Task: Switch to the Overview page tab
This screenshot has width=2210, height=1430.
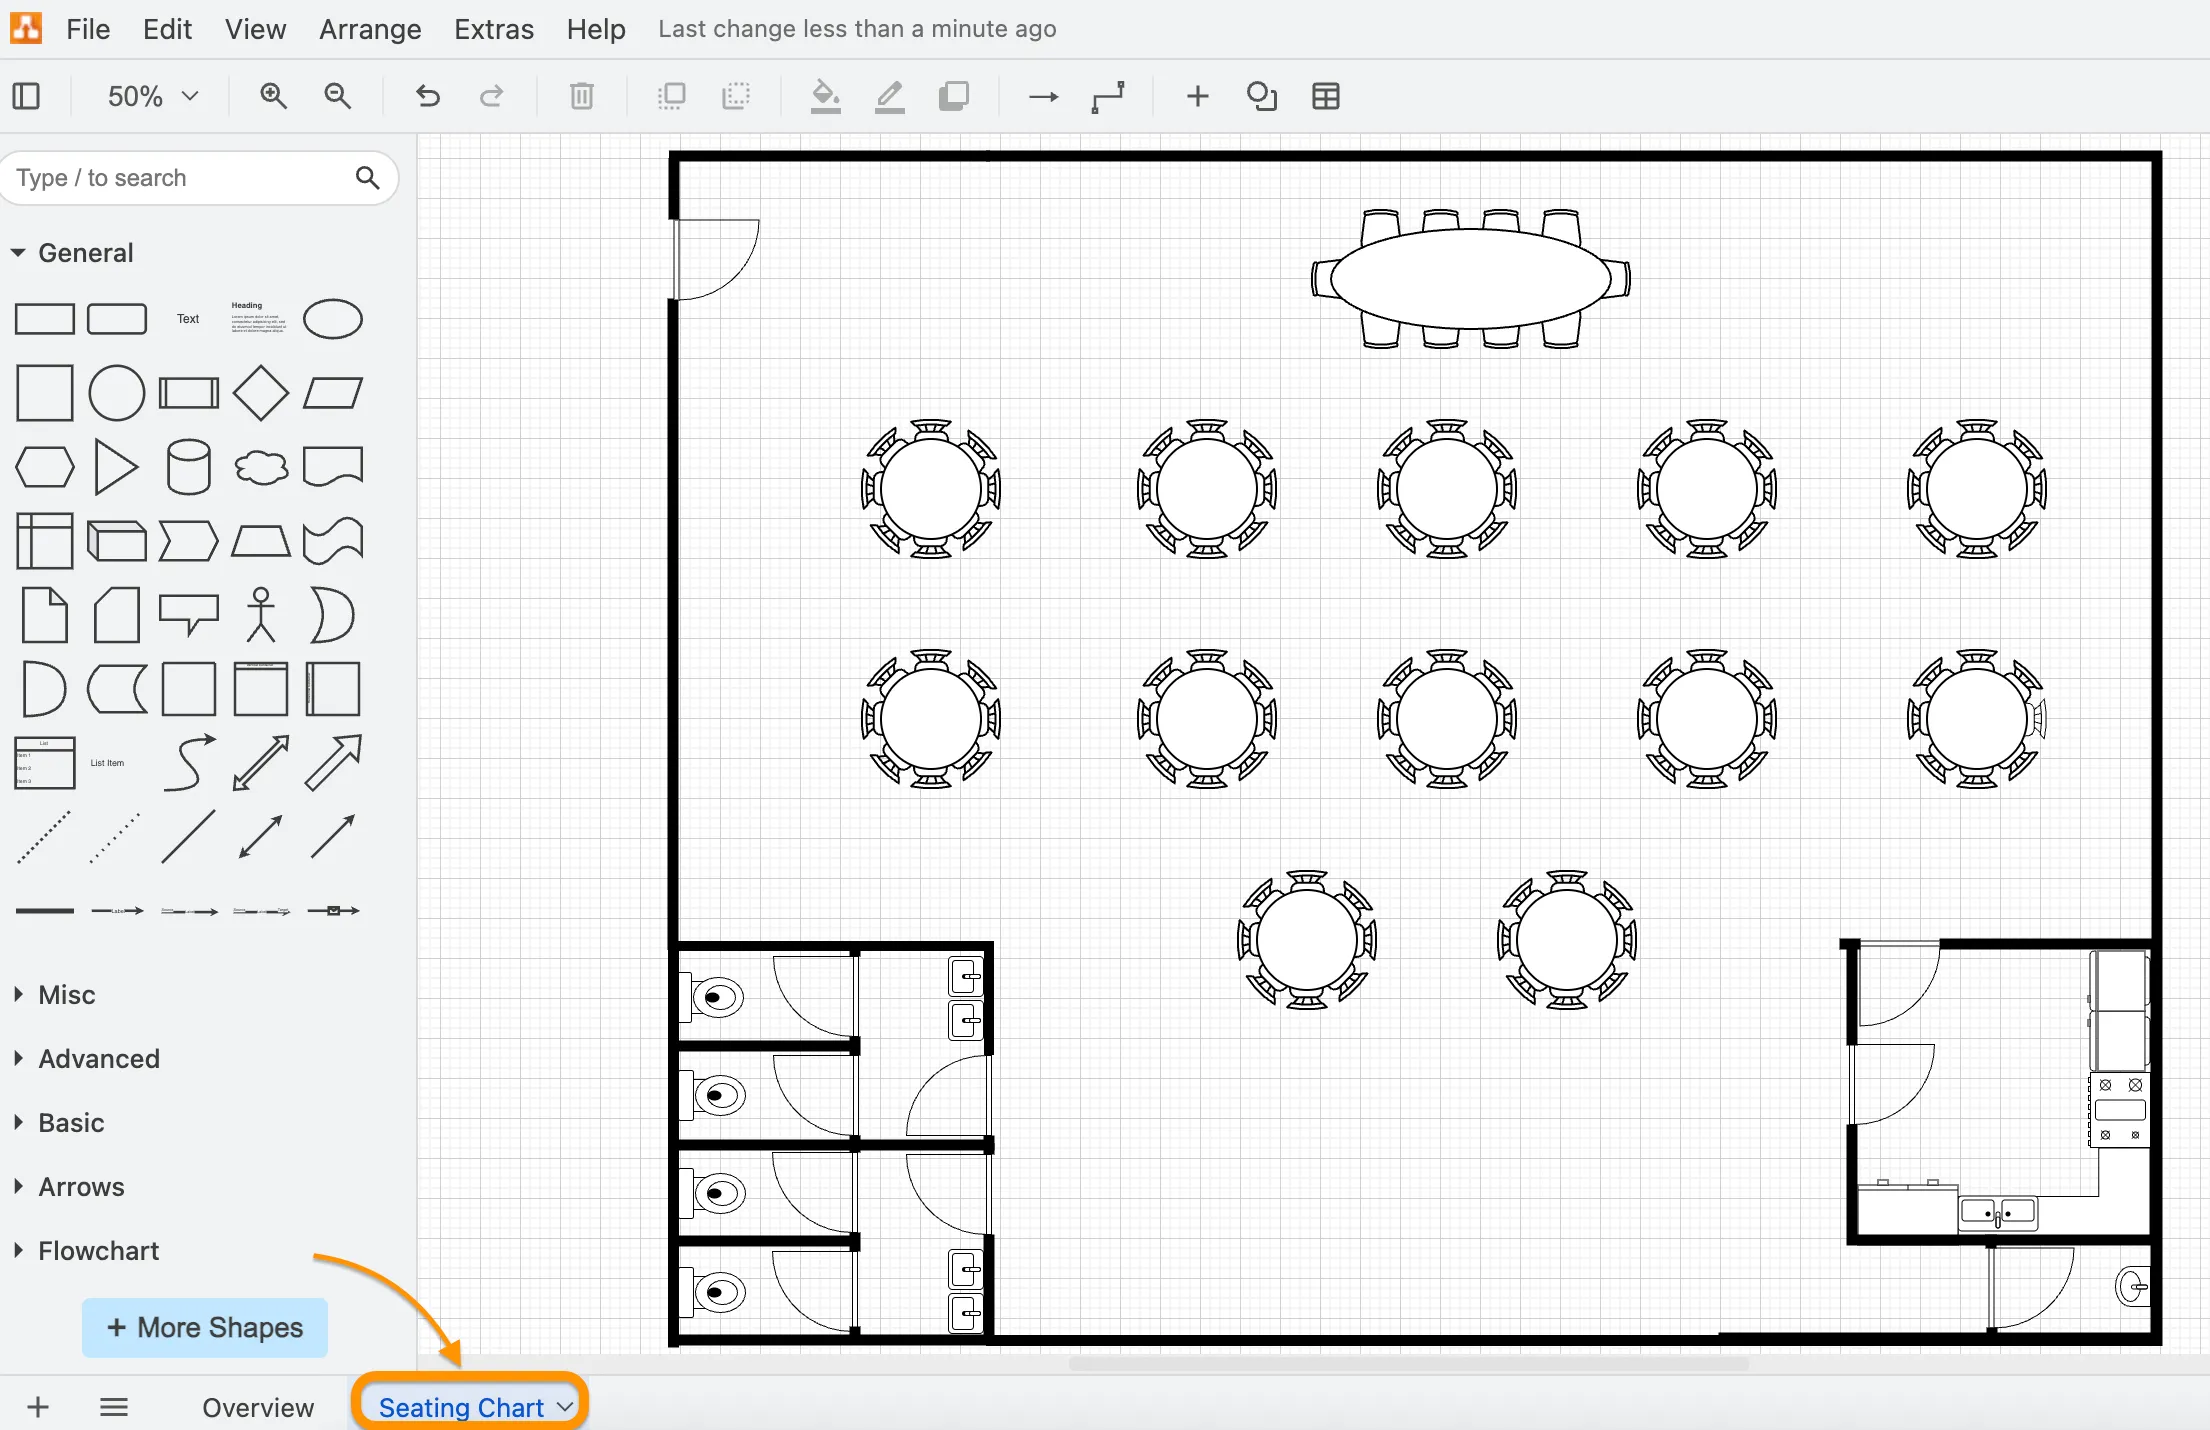Action: pos(258,1407)
